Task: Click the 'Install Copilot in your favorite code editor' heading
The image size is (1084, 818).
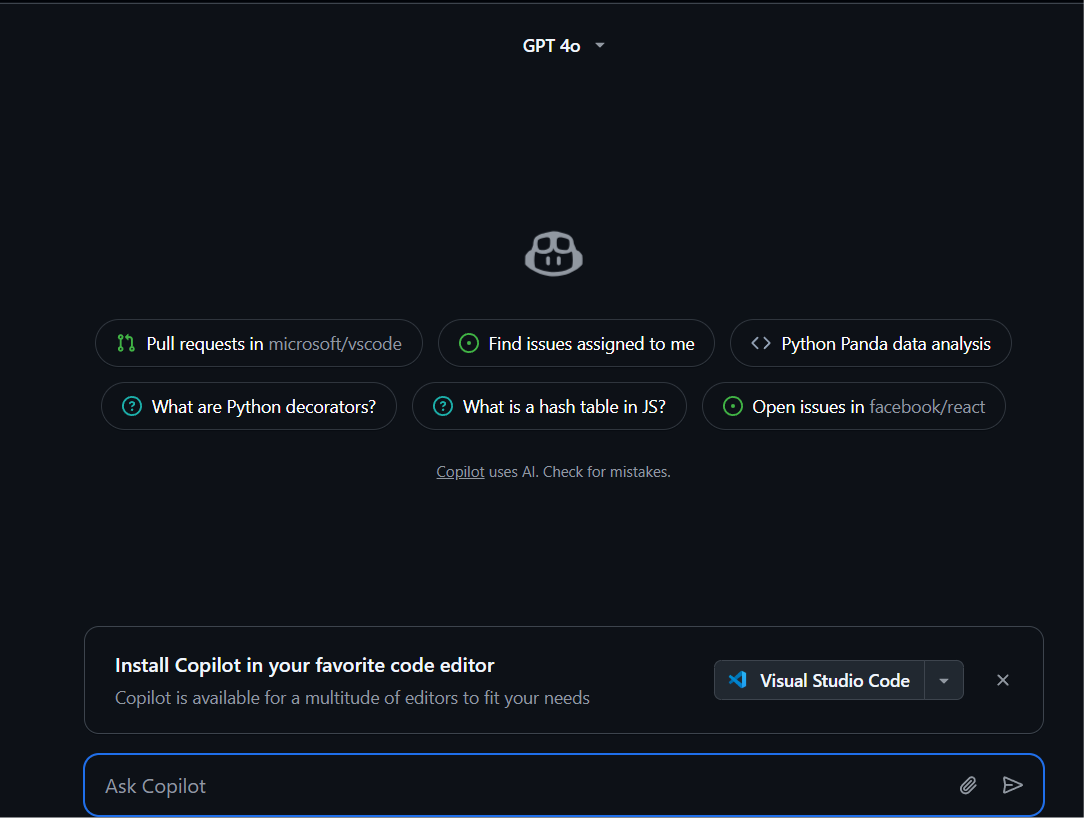Action: click(x=305, y=665)
